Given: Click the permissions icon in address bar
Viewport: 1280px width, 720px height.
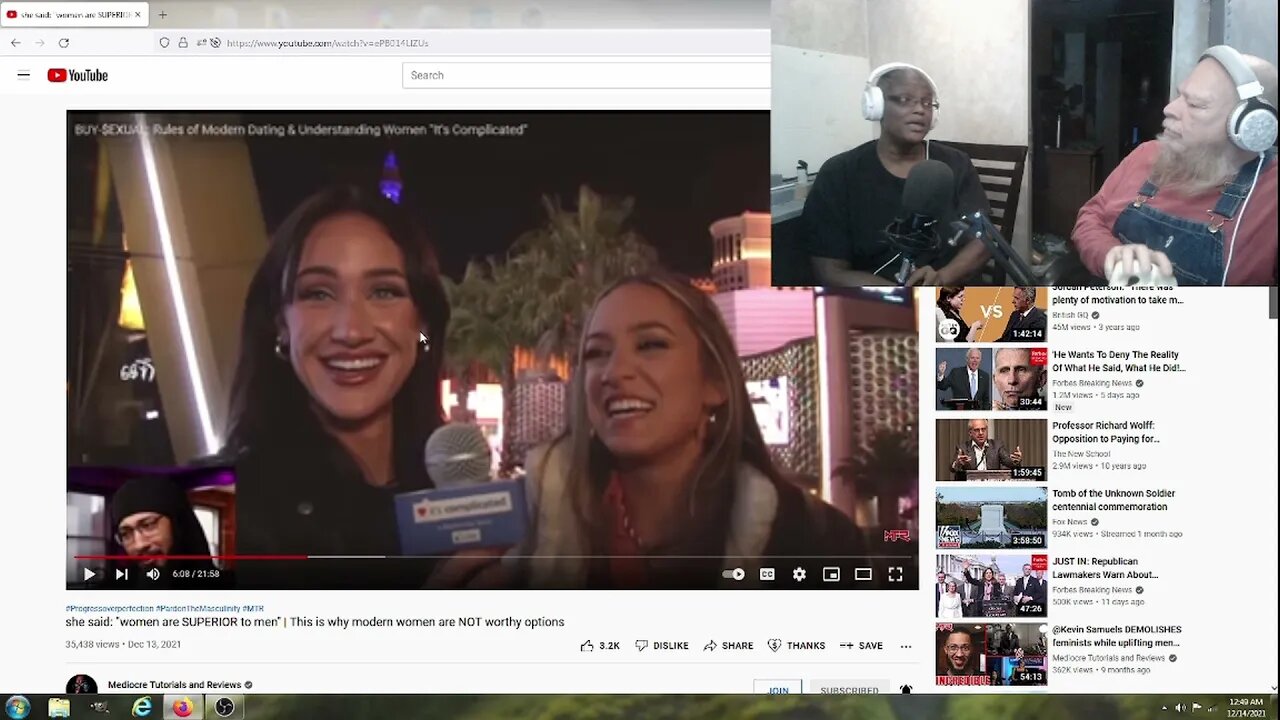Looking at the screenshot, I should coord(201,43).
